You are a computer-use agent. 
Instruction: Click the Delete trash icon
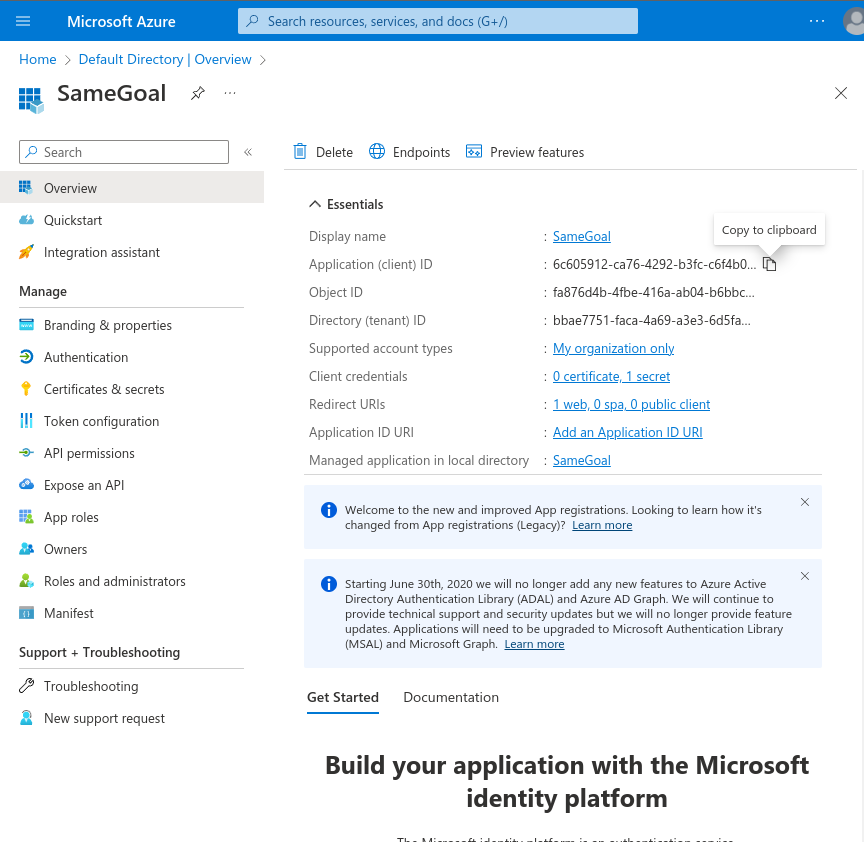click(x=300, y=152)
